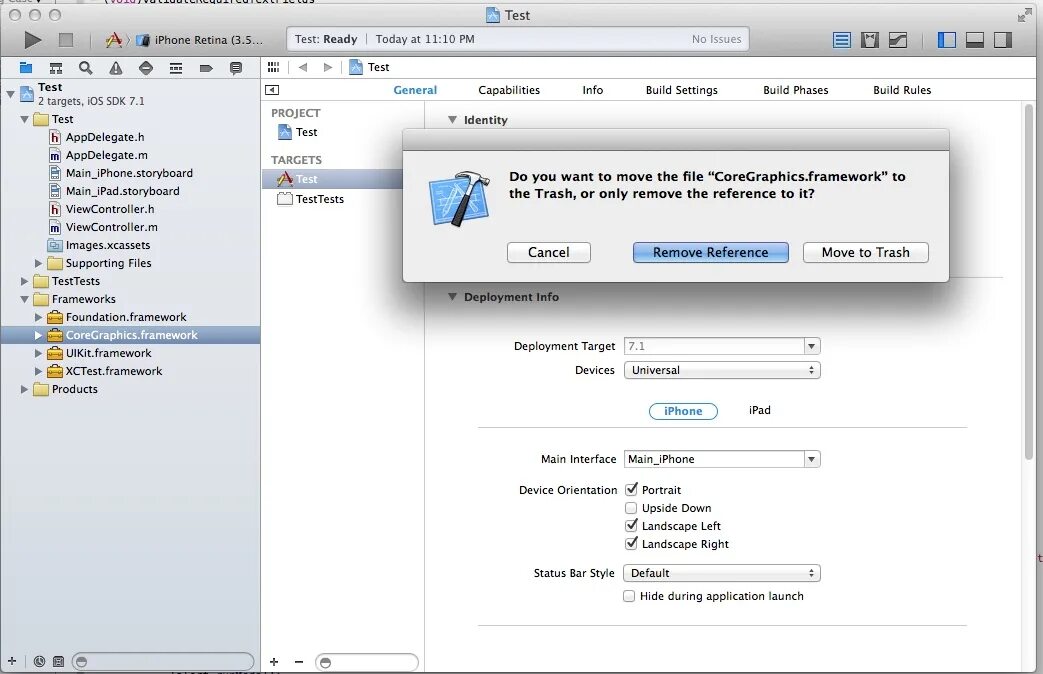Stop the running build
Screen dimensions: 1043x674
point(66,40)
